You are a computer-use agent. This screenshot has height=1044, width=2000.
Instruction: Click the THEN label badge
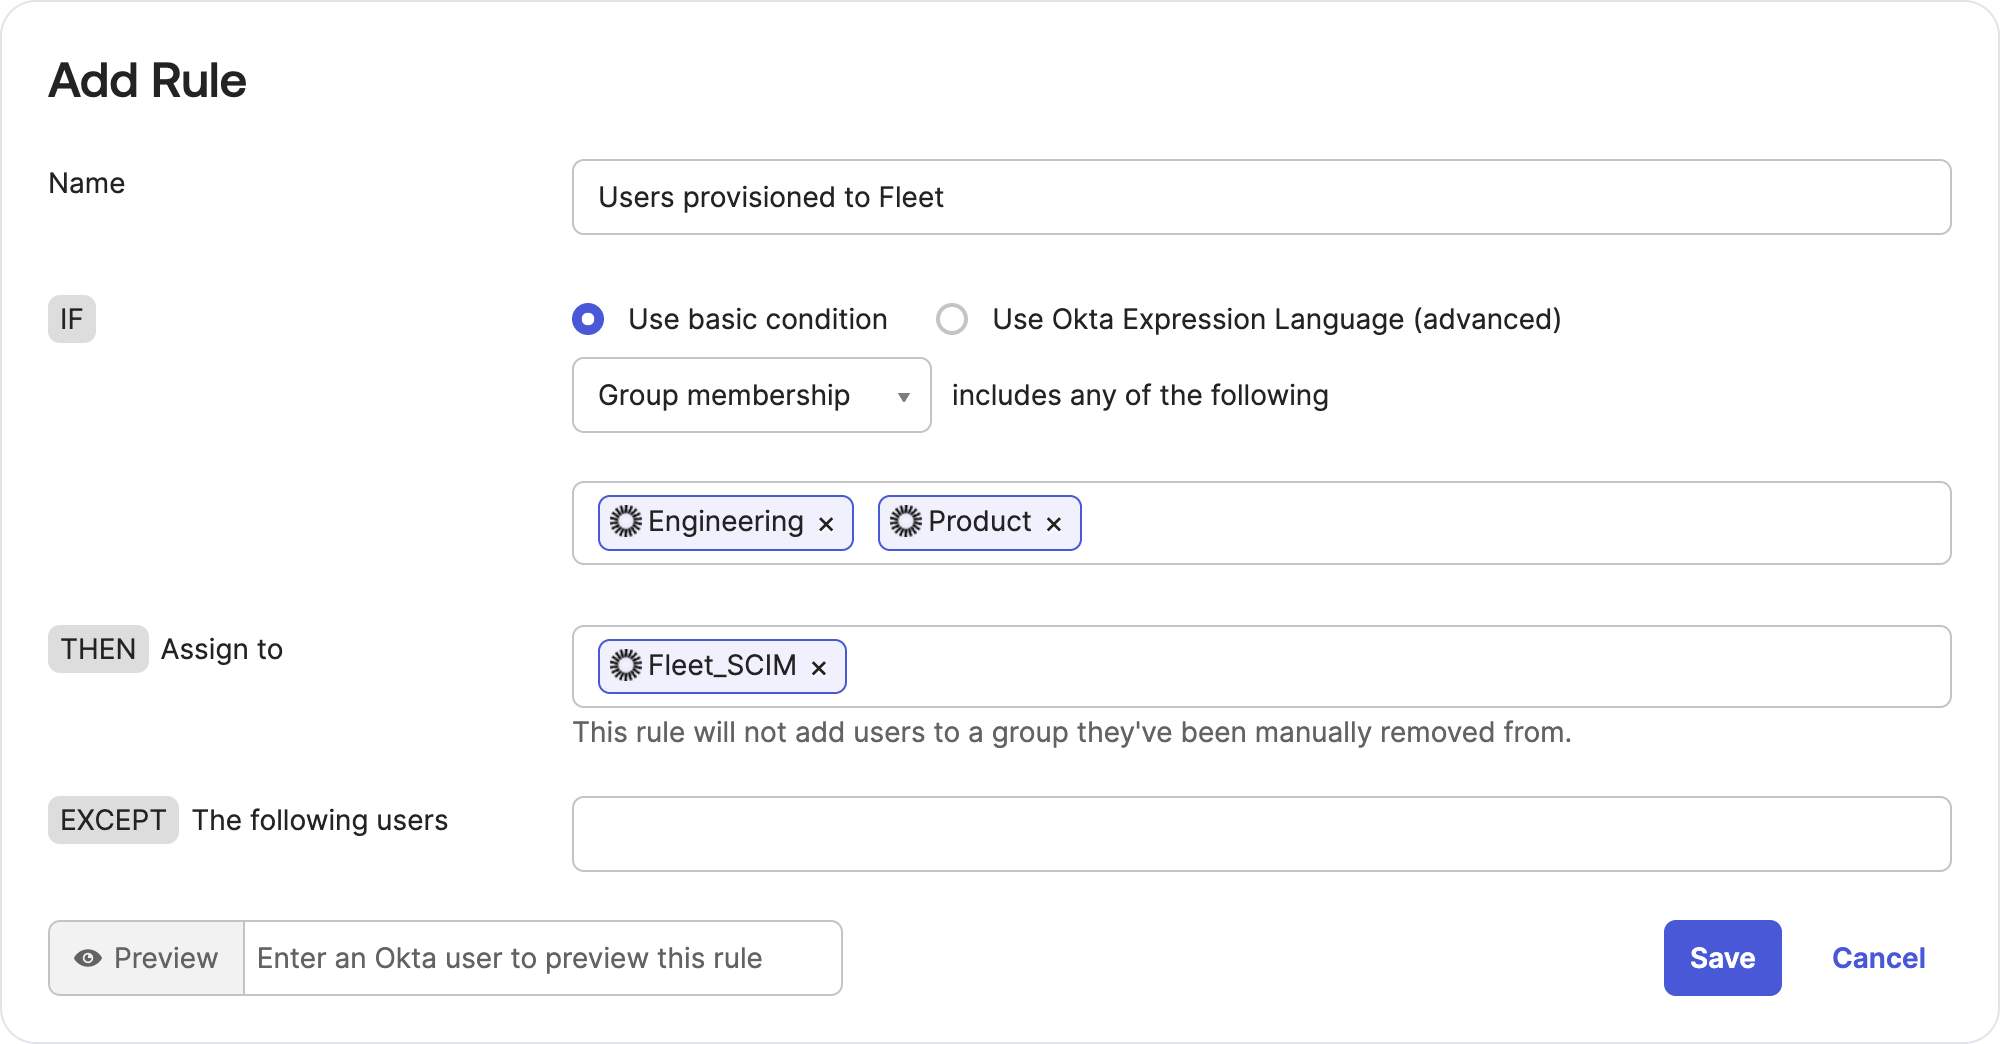(98, 649)
